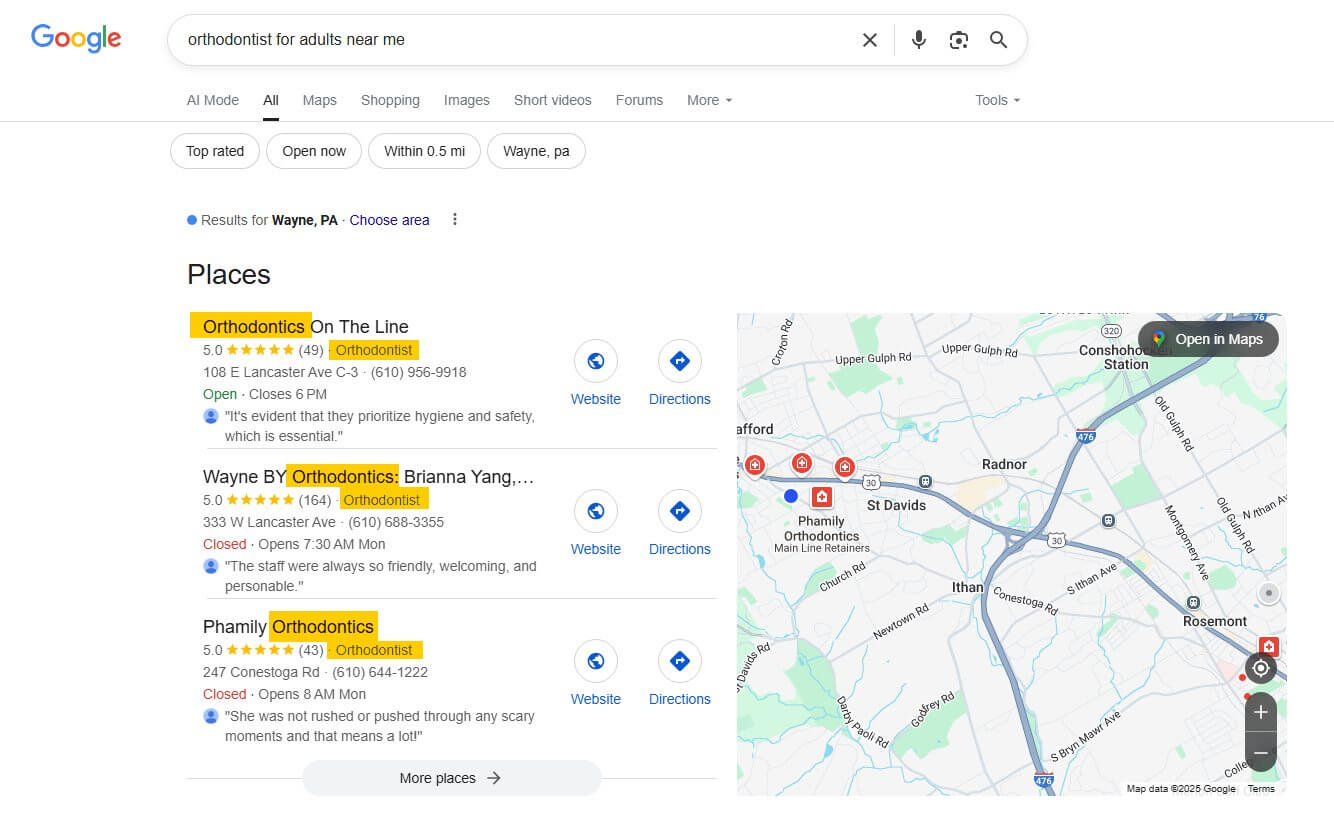Click the Phamily Orthodontics map pin
This screenshot has height=839, width=1334.
(821, 497)
